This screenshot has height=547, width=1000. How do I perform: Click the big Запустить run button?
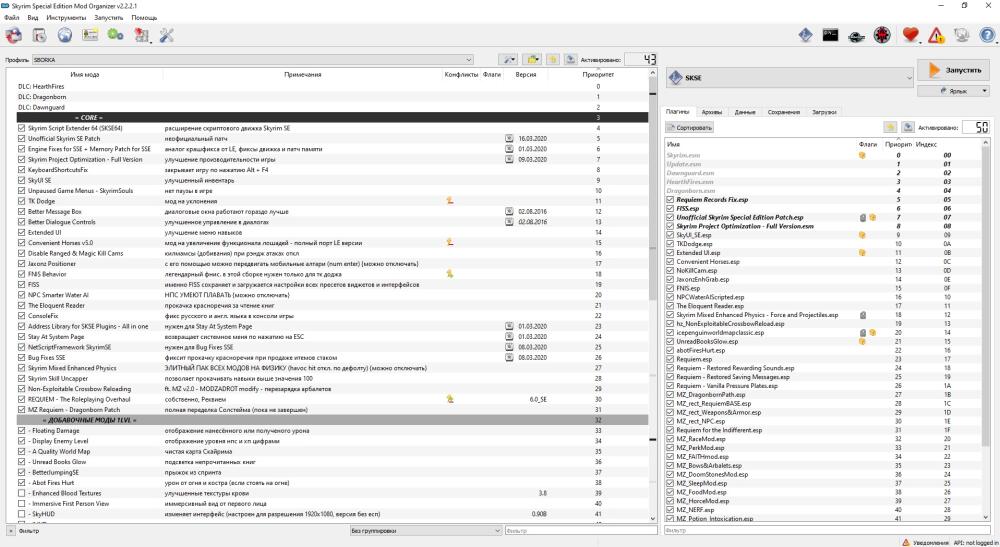[x=953, y=70]
